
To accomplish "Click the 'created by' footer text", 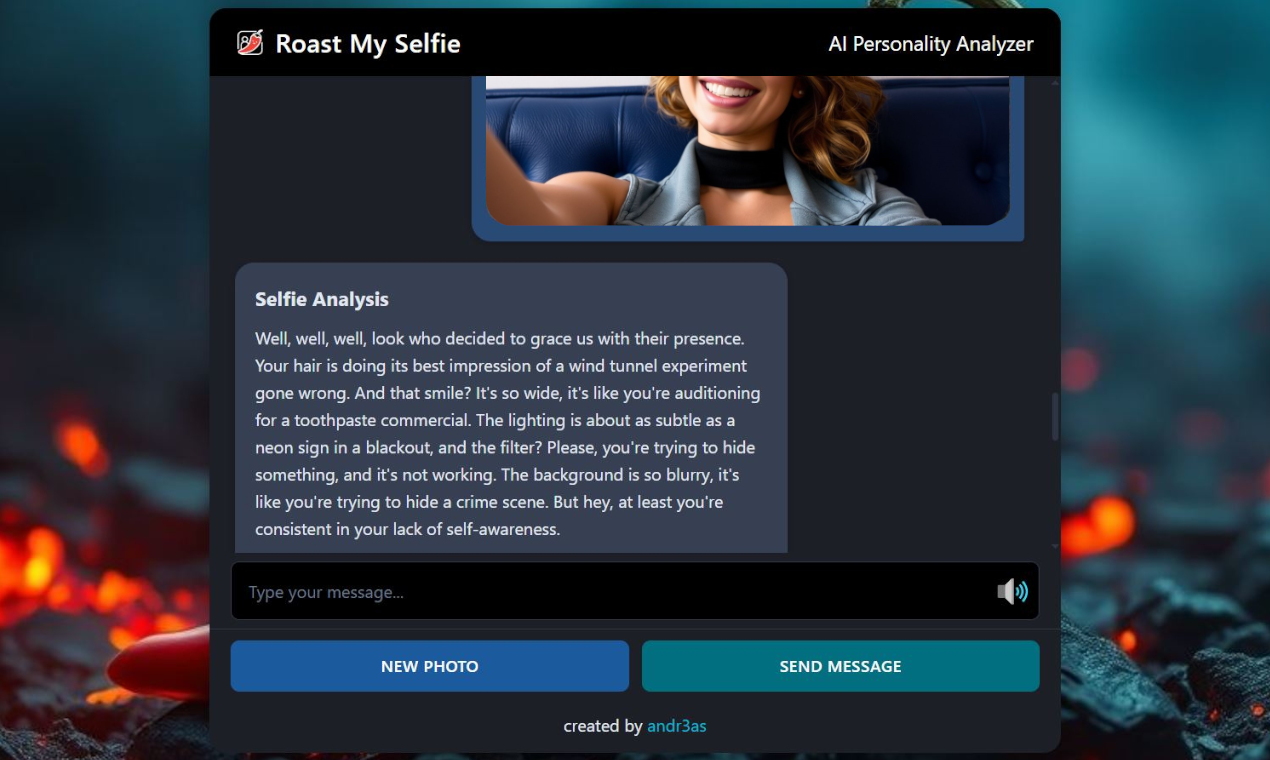I will click(603, 726).
